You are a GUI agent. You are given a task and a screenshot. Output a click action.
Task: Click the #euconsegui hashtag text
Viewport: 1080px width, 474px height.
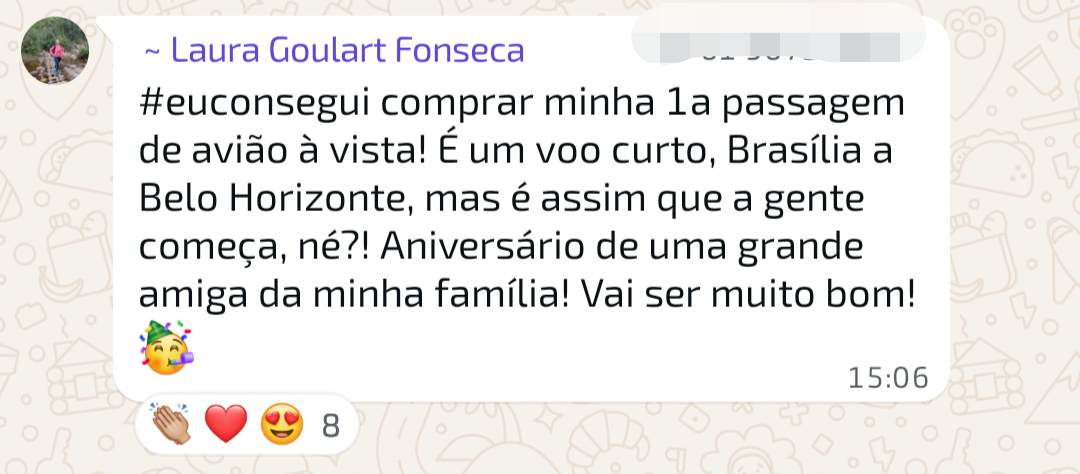pos(253,105)
